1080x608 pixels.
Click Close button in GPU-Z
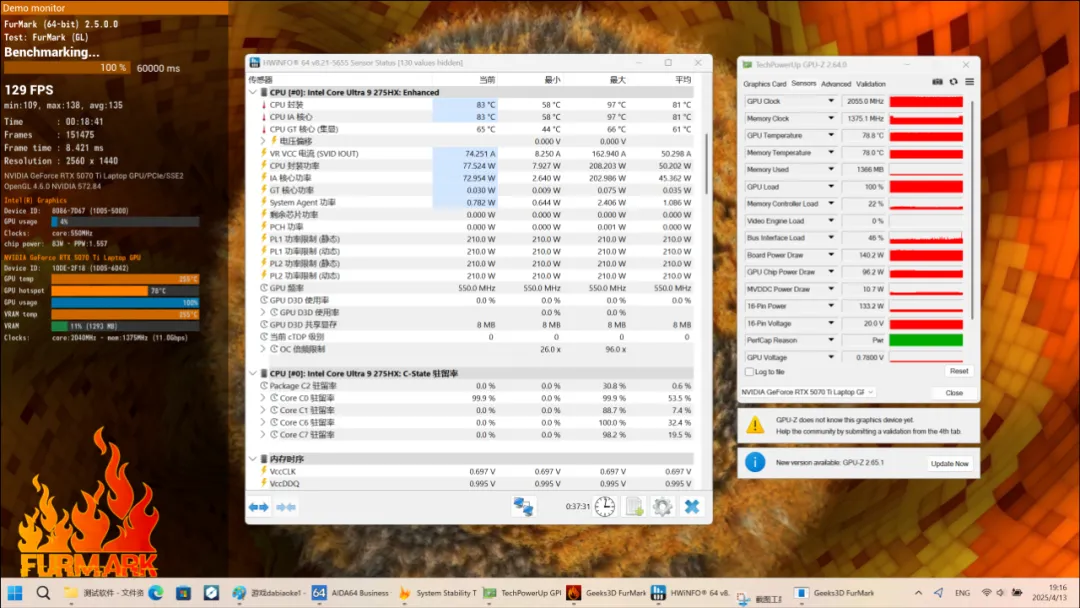(954, 392)
